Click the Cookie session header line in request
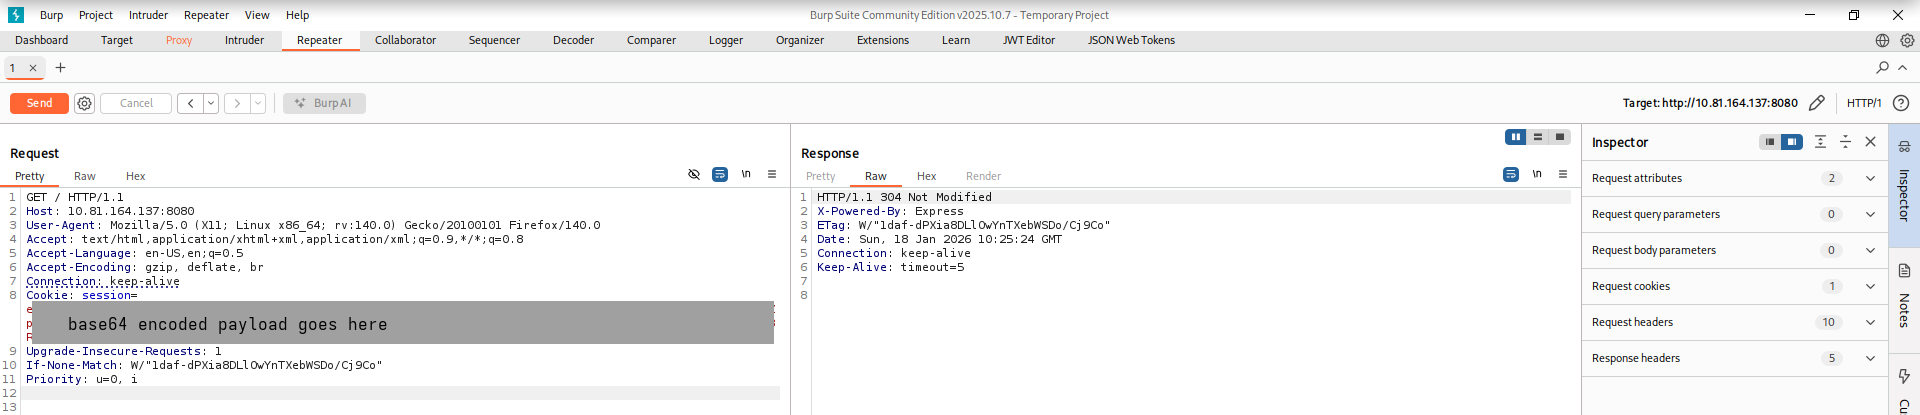Image resolution: width=1920 pixels, height=415 pixels. (81, 295)
